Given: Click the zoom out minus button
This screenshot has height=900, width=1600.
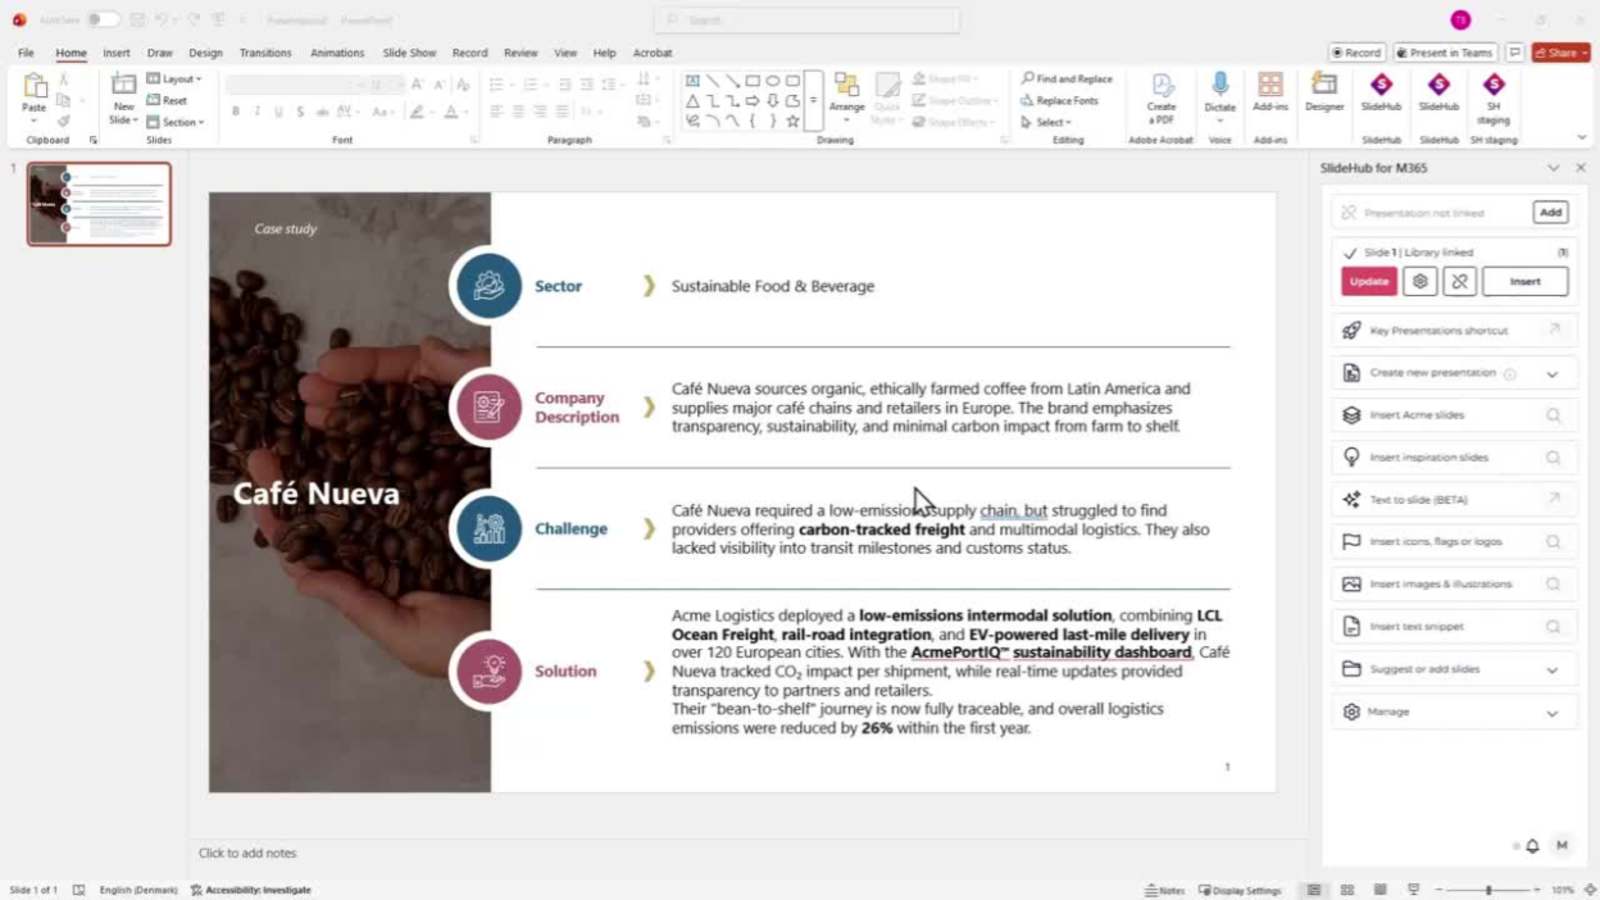Looking at the screenshot, I should tap(1438, 889).
